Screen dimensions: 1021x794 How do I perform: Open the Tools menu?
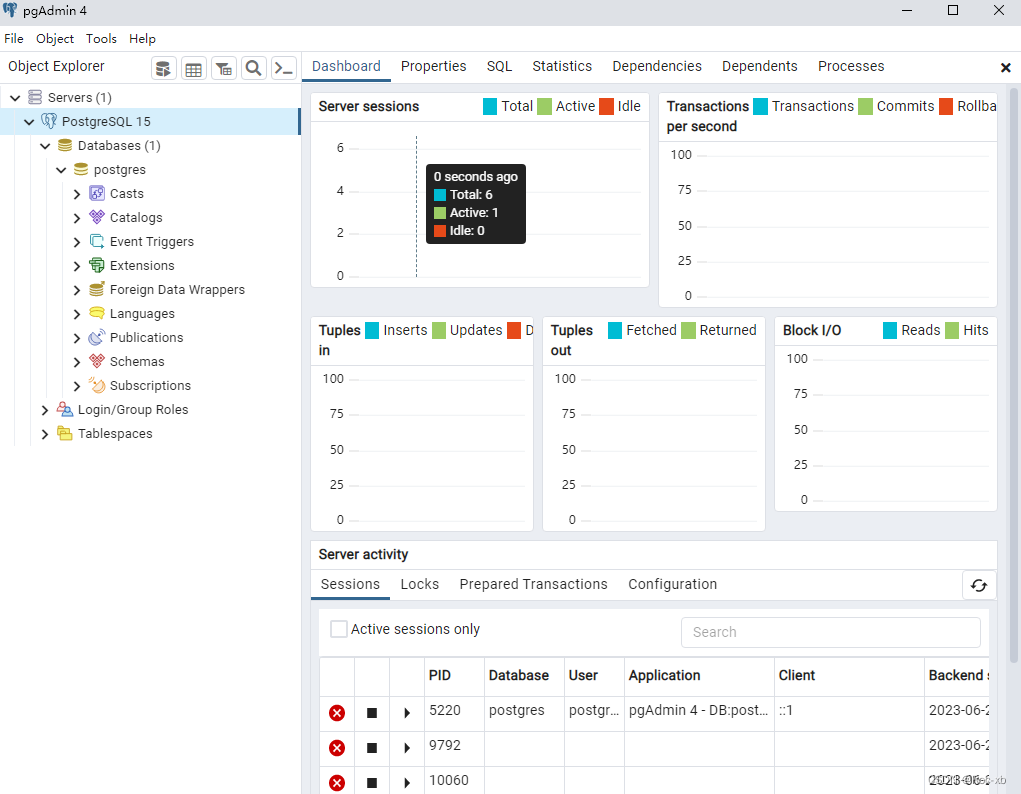pyautogui.click(x=101, y=38)
